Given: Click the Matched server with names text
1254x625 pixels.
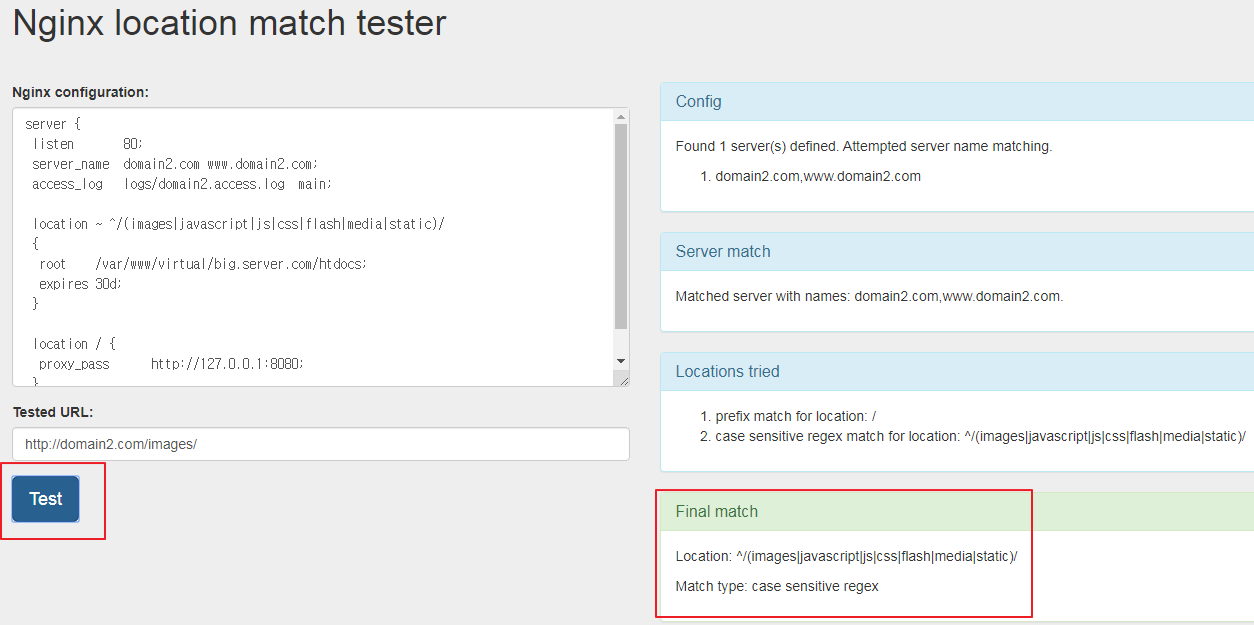Looking at the screenshot, I should 869,296.
